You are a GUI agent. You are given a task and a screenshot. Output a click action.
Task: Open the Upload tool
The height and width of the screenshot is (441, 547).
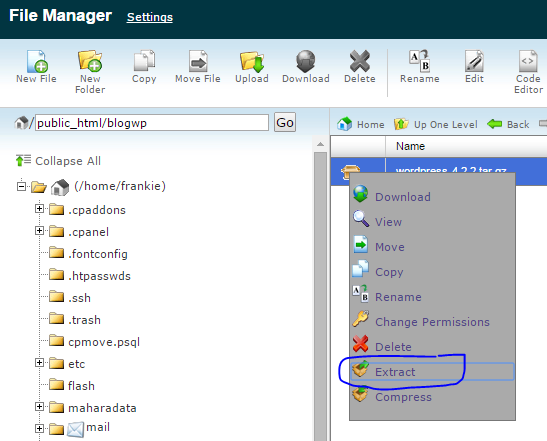[252, 62]
